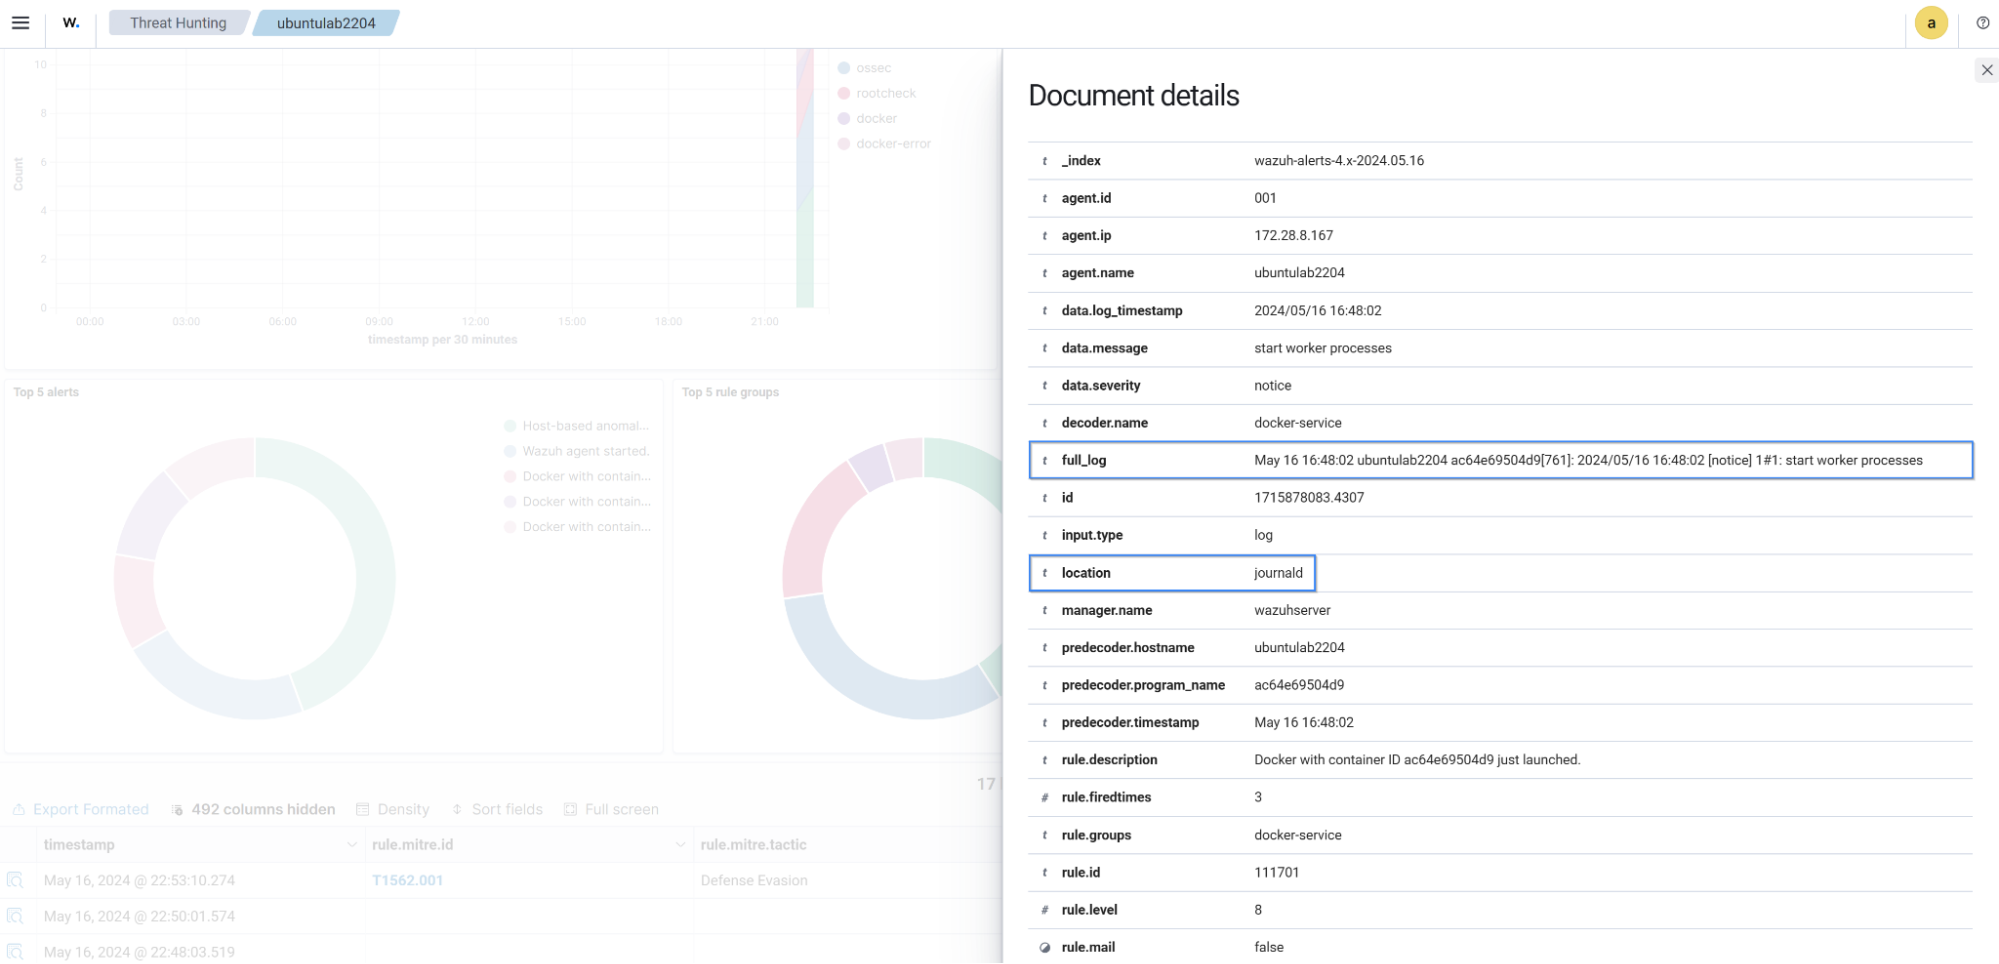Expand the timestamp column header menu
The width and height of the screenshot is (1999, 964).
point(351,845)
